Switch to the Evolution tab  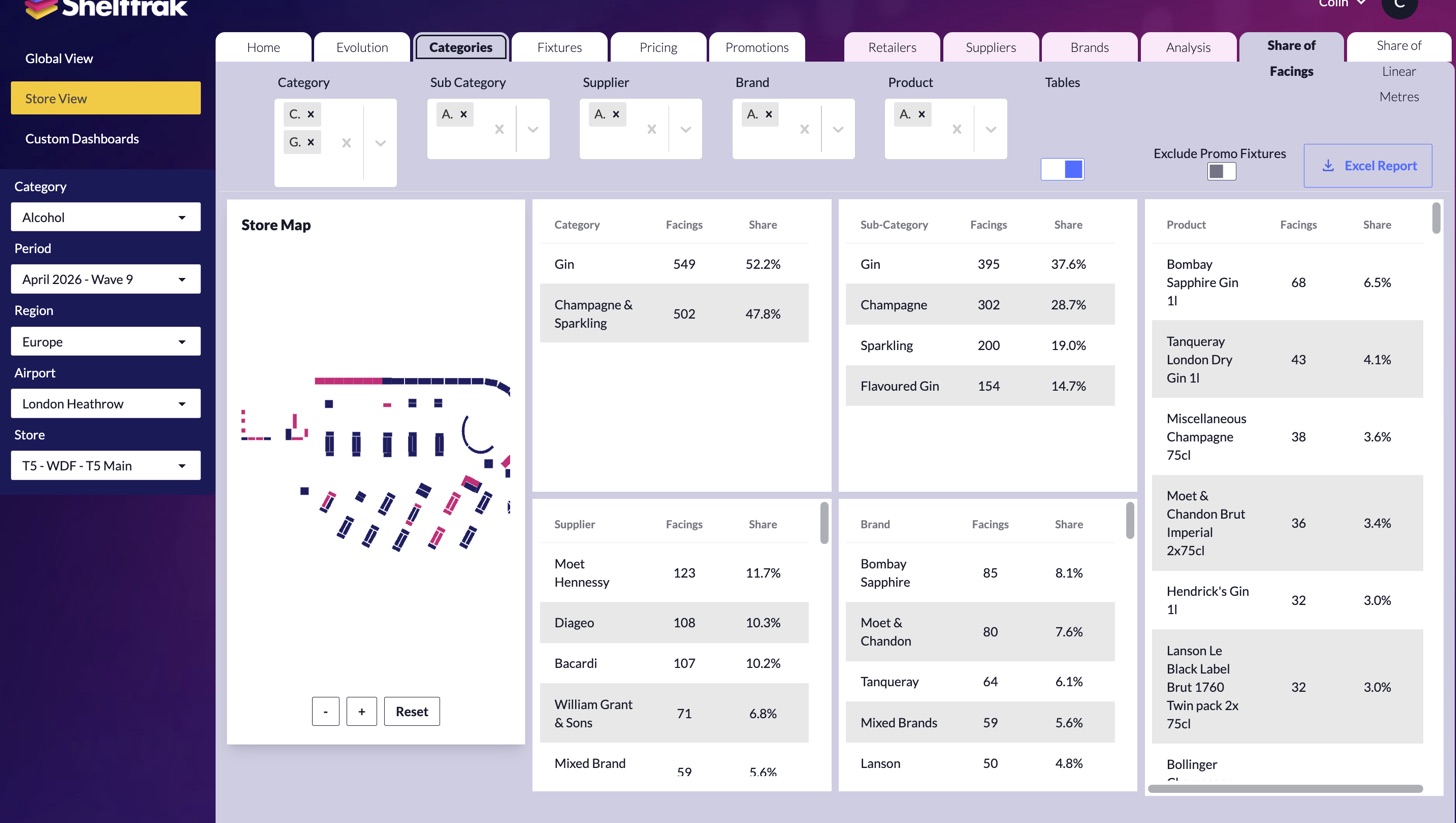point(362,47)
